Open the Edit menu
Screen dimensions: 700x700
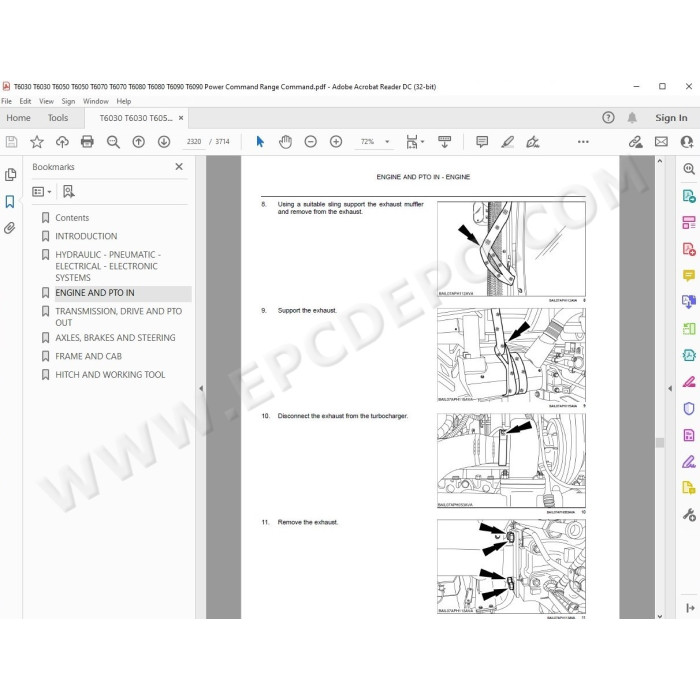pos(25,101)
